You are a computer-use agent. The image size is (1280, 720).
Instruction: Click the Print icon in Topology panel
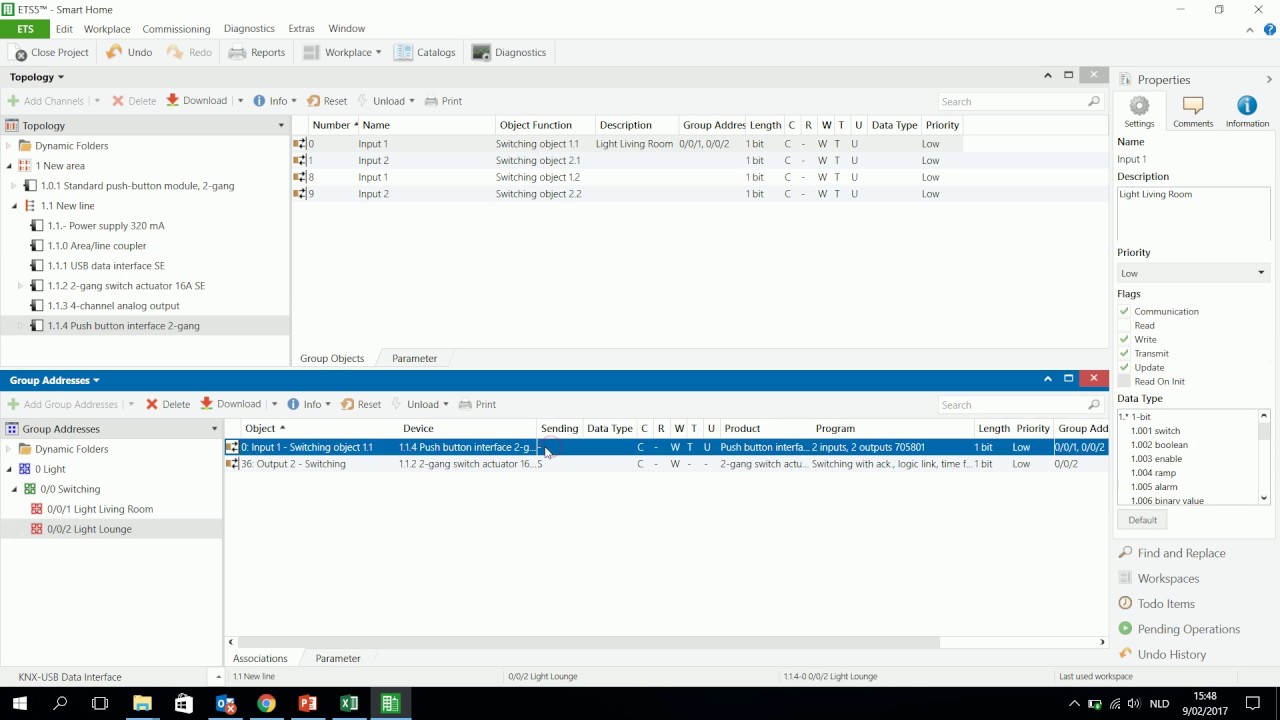pyautogui.click(x=431, y=101)
